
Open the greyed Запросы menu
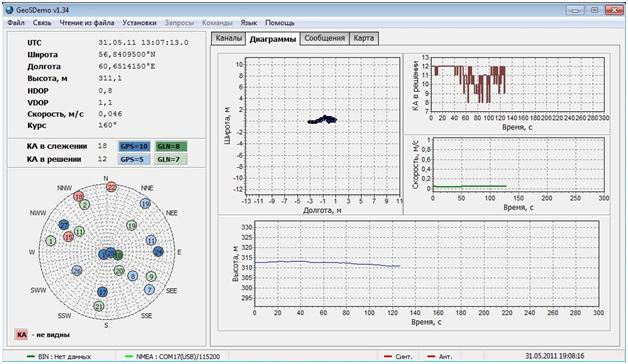(179, 23)
